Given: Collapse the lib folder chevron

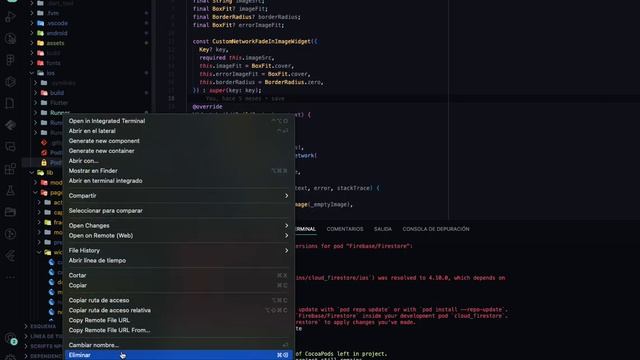Looking at the screenshot, I should 32,173.
